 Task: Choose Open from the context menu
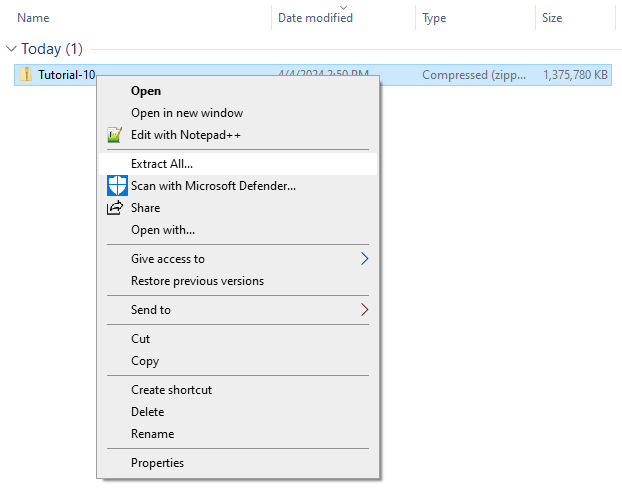238,91
